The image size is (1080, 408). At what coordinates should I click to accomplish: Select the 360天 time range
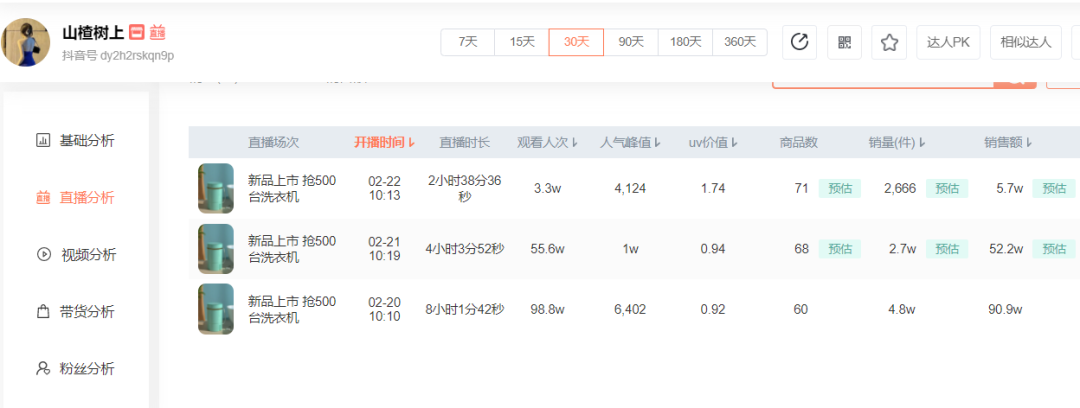tap(740, 42)
